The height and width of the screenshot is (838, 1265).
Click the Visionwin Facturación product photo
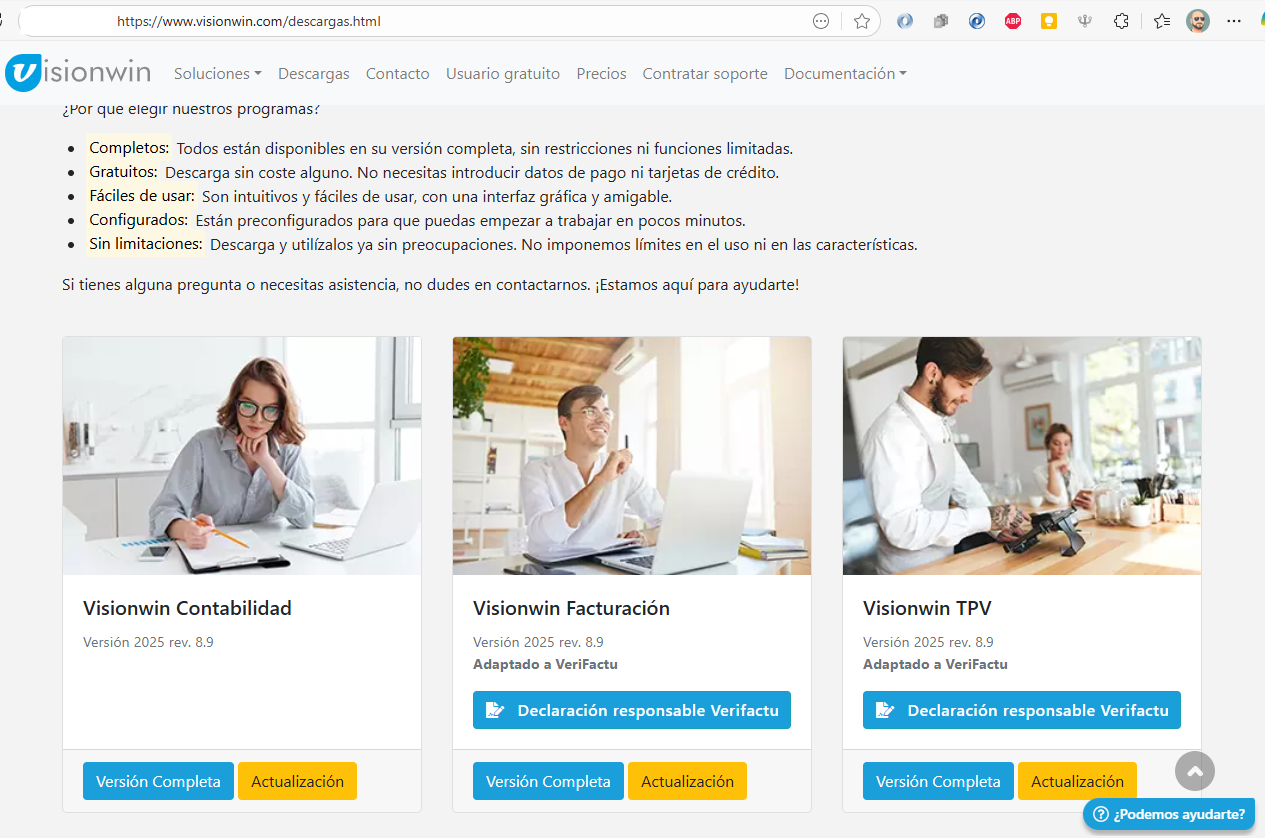632,456
